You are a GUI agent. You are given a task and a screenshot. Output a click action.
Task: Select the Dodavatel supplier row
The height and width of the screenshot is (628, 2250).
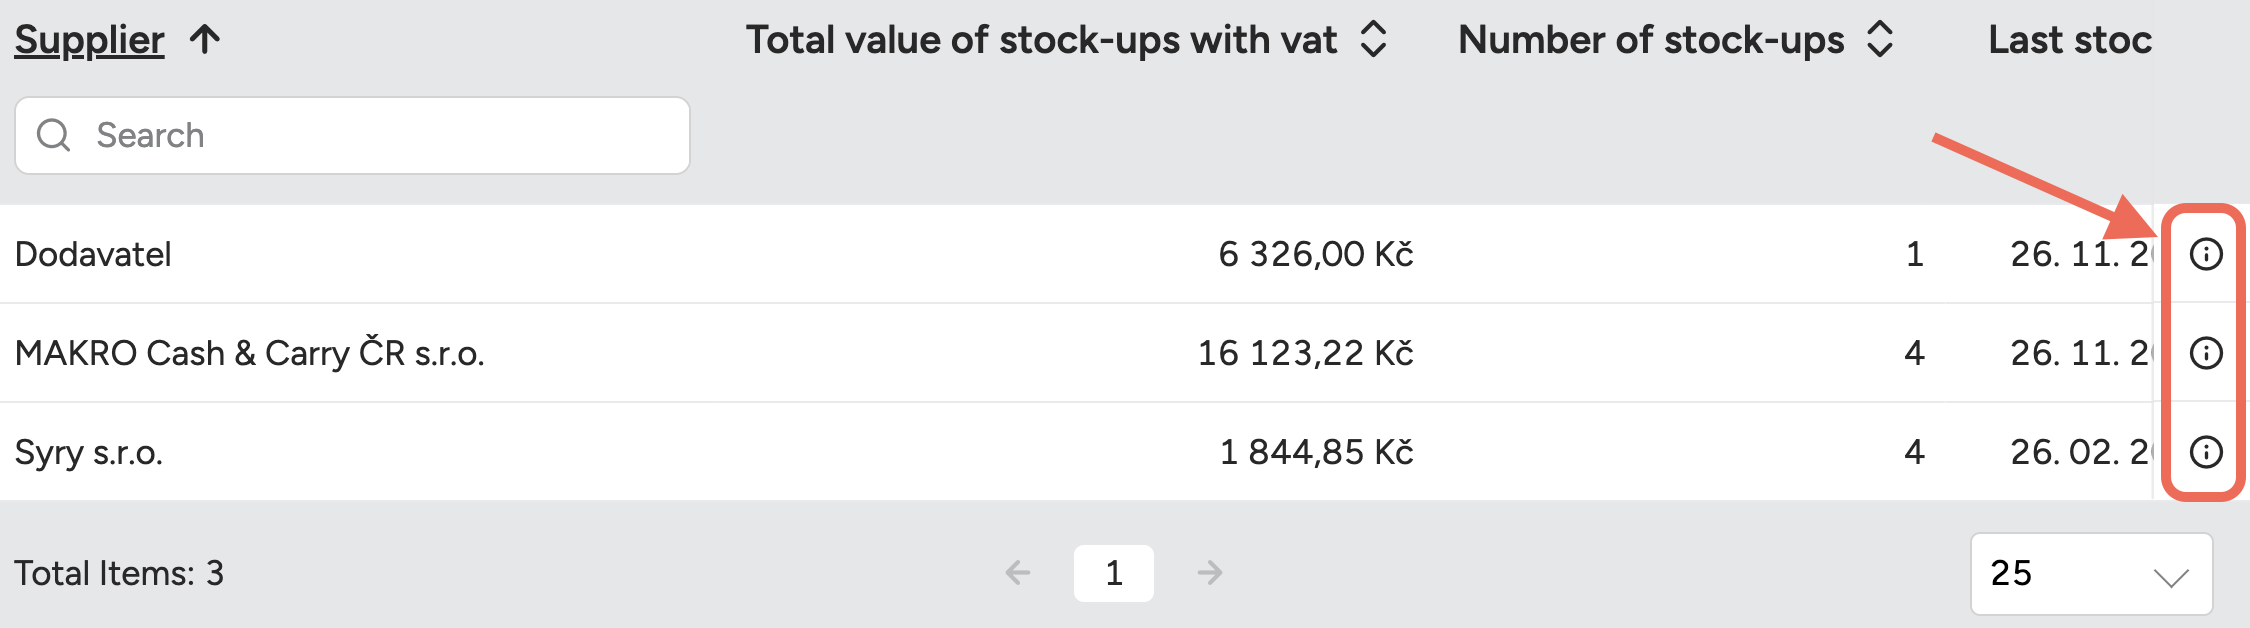(93, 254)
